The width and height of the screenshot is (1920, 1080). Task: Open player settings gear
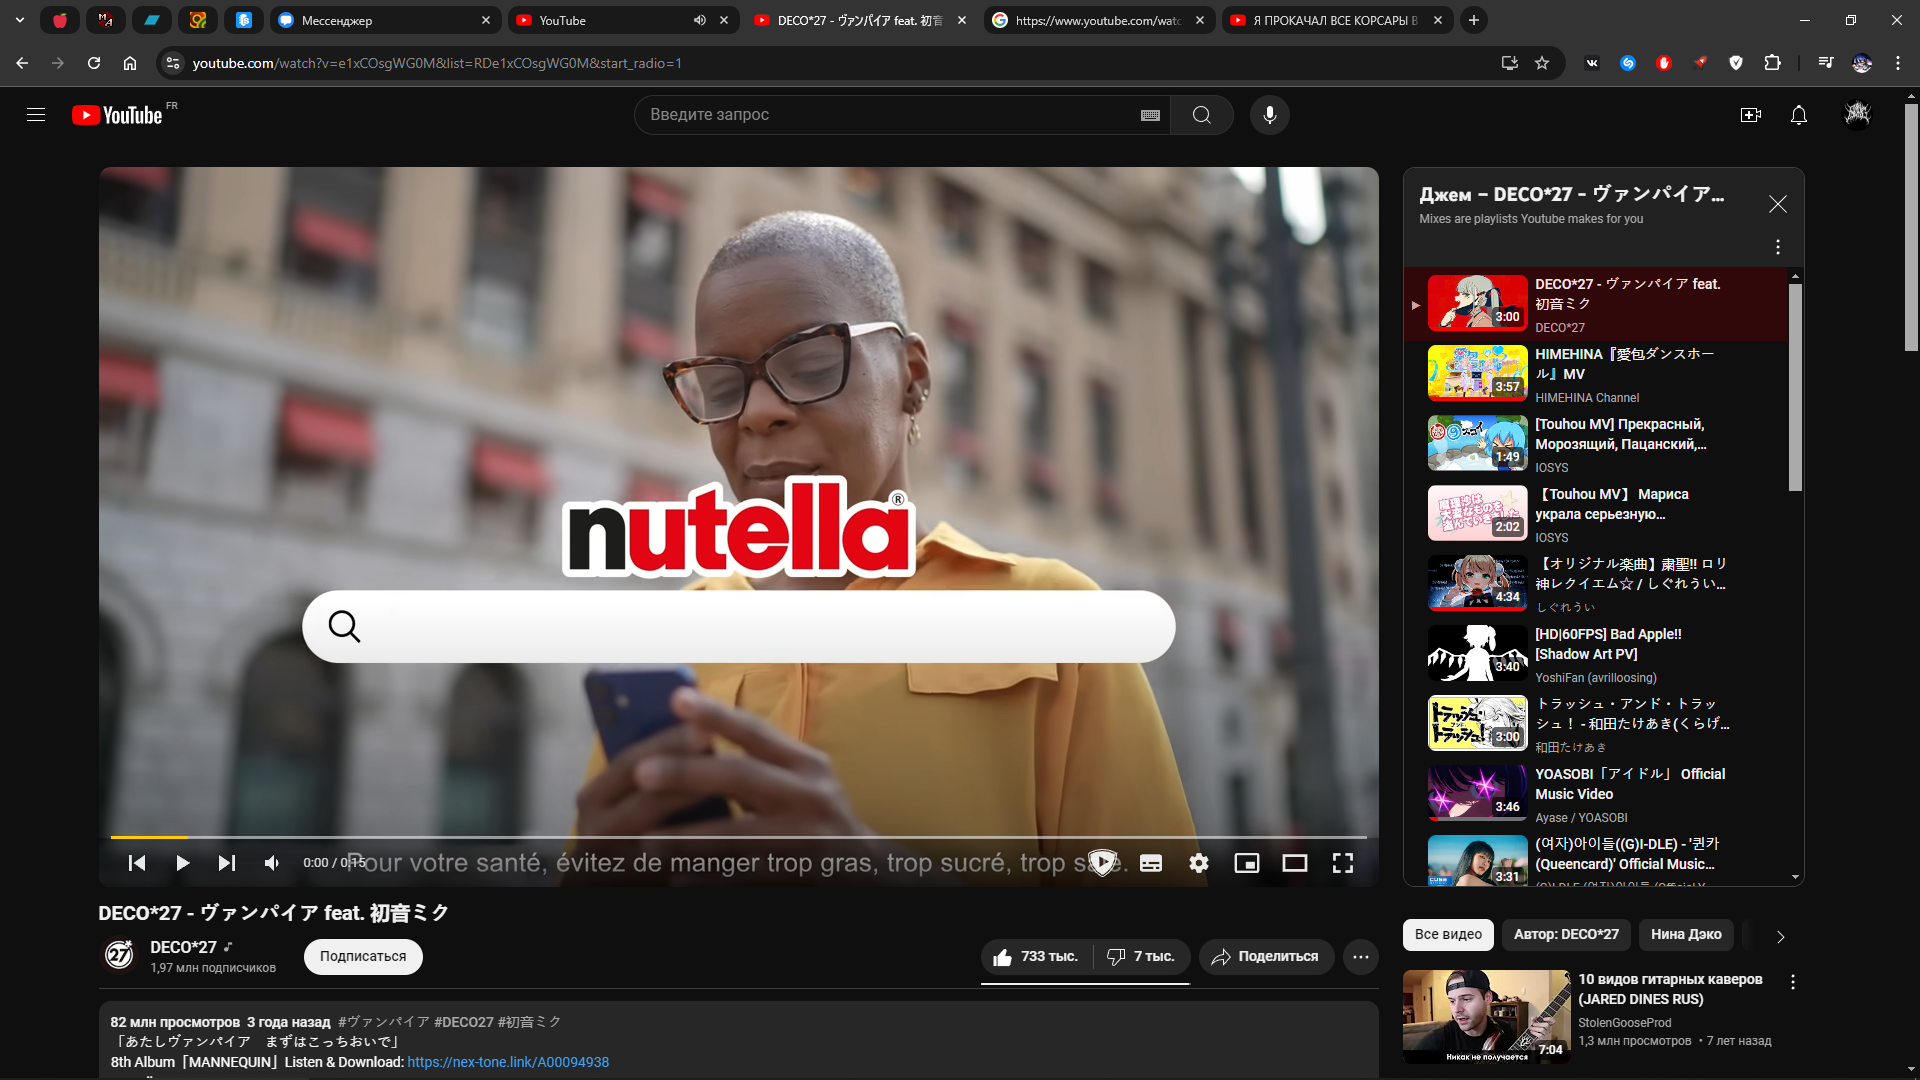pos(1199,863)
